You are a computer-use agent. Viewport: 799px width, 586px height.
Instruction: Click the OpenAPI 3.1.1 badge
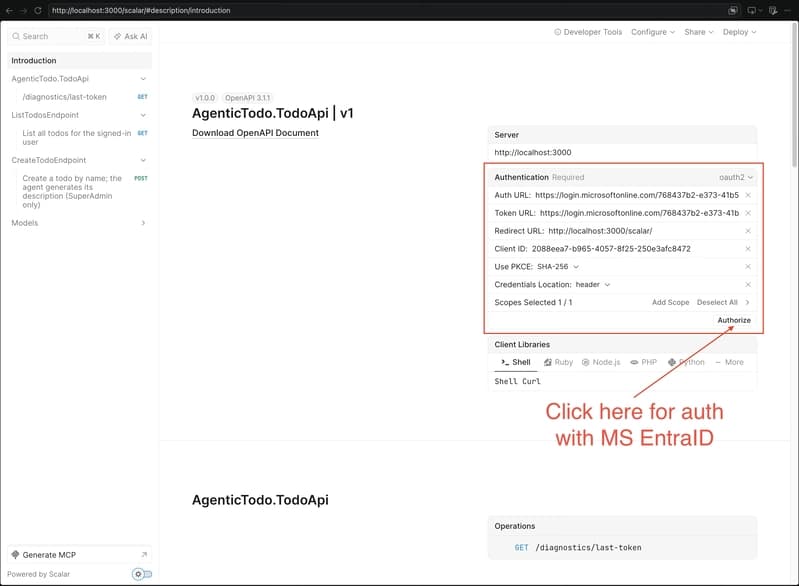coord(248,98)
